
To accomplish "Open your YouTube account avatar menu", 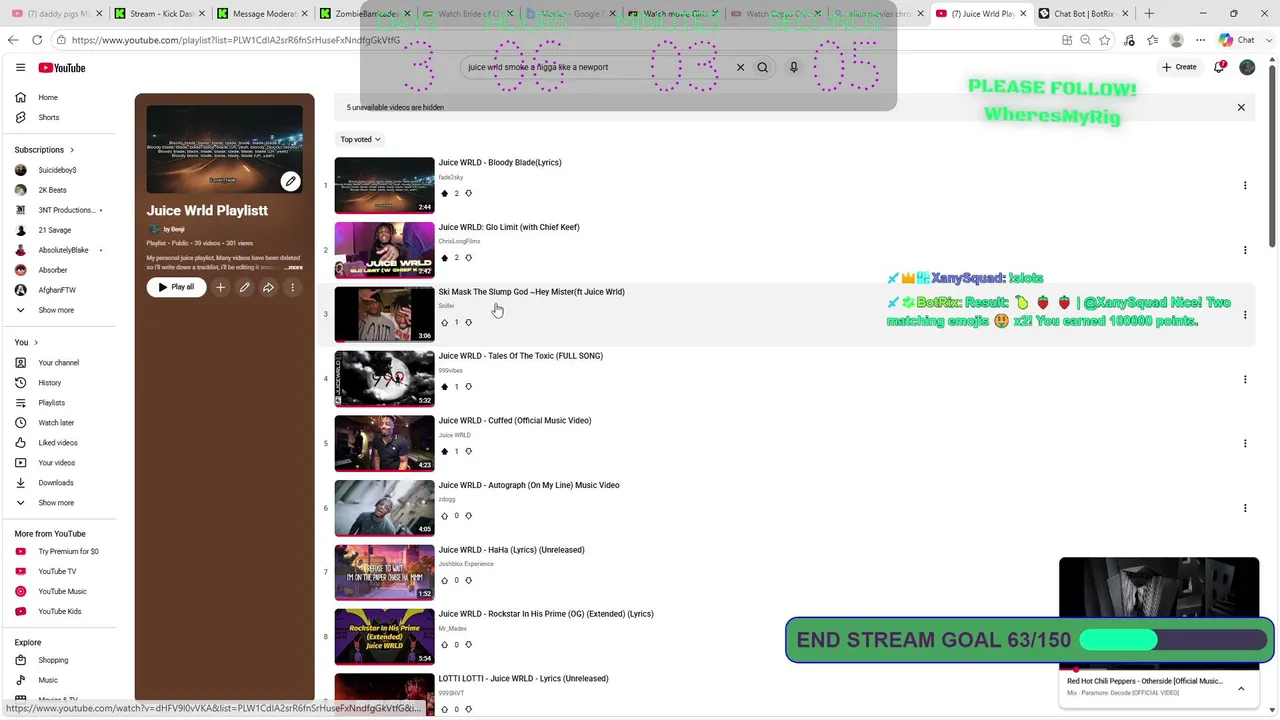I will (x=1247, y=67).
